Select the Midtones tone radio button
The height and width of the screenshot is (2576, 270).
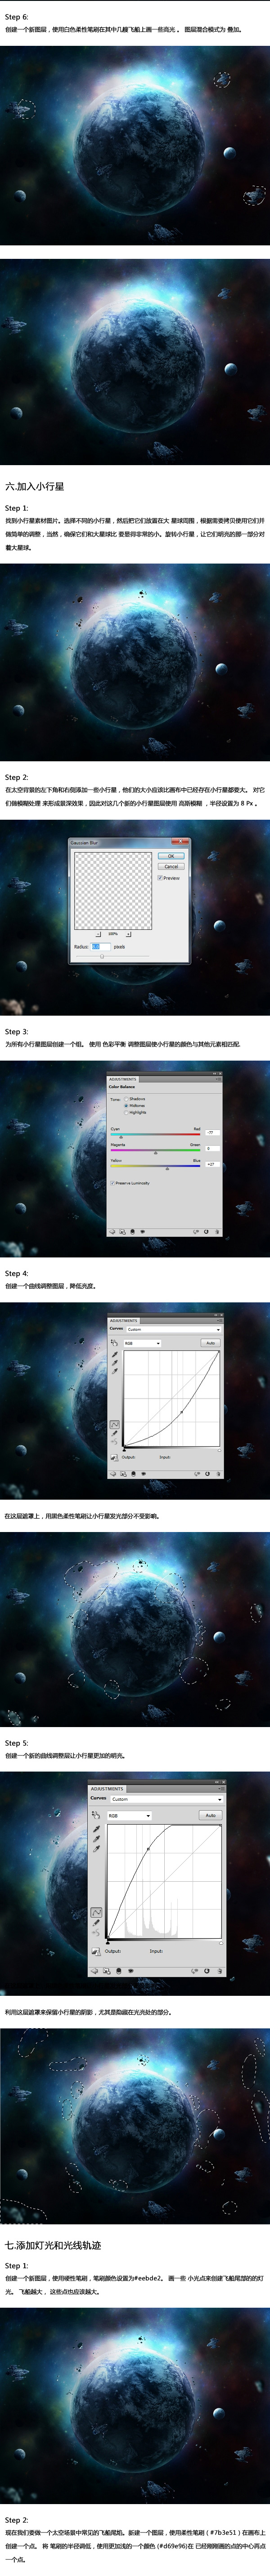[x=127, y=1106]
